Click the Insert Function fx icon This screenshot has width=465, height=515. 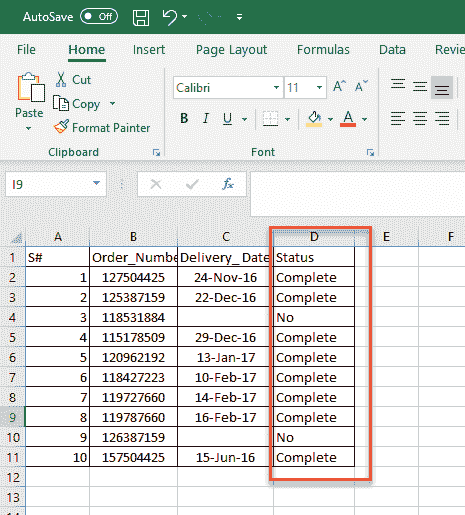click(228, 184)
